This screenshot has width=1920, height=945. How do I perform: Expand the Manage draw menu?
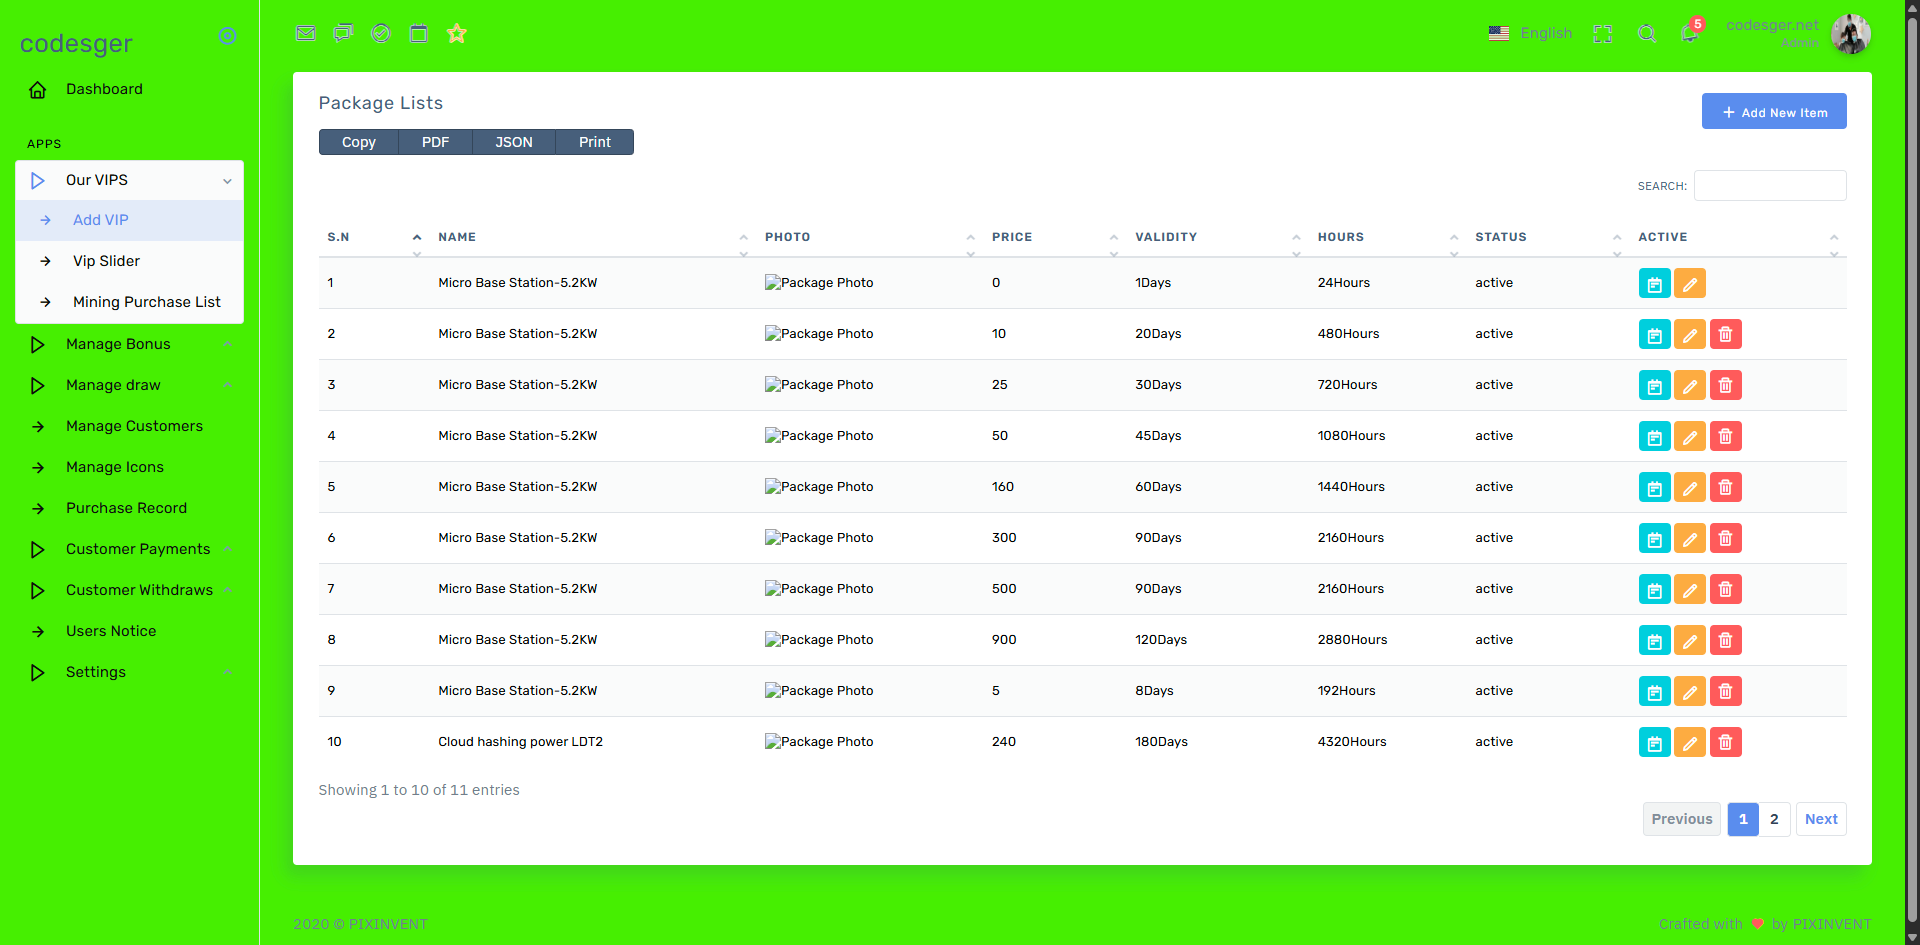tap(130, 386)
